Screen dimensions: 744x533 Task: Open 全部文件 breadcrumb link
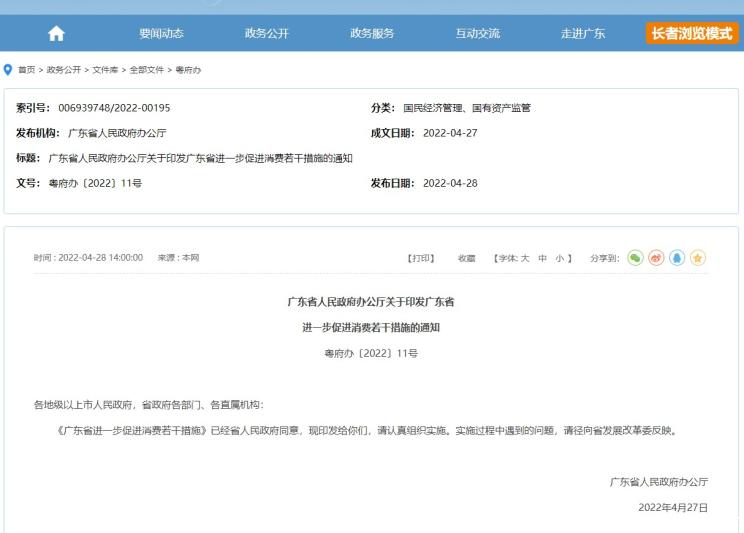(x=145, y=68)
